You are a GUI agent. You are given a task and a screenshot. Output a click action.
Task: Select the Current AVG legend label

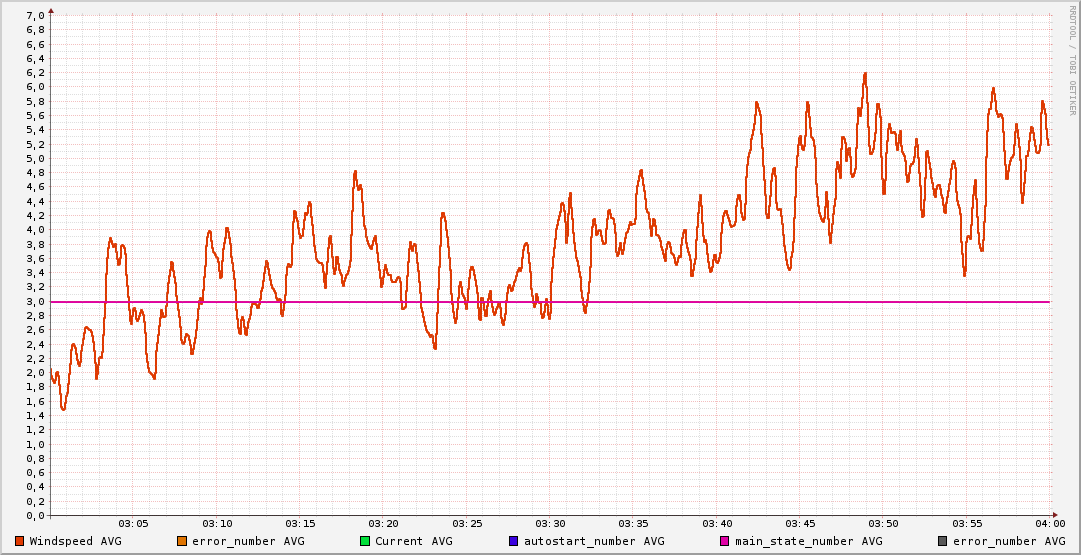pyautogui.click(x=413, y=541)
